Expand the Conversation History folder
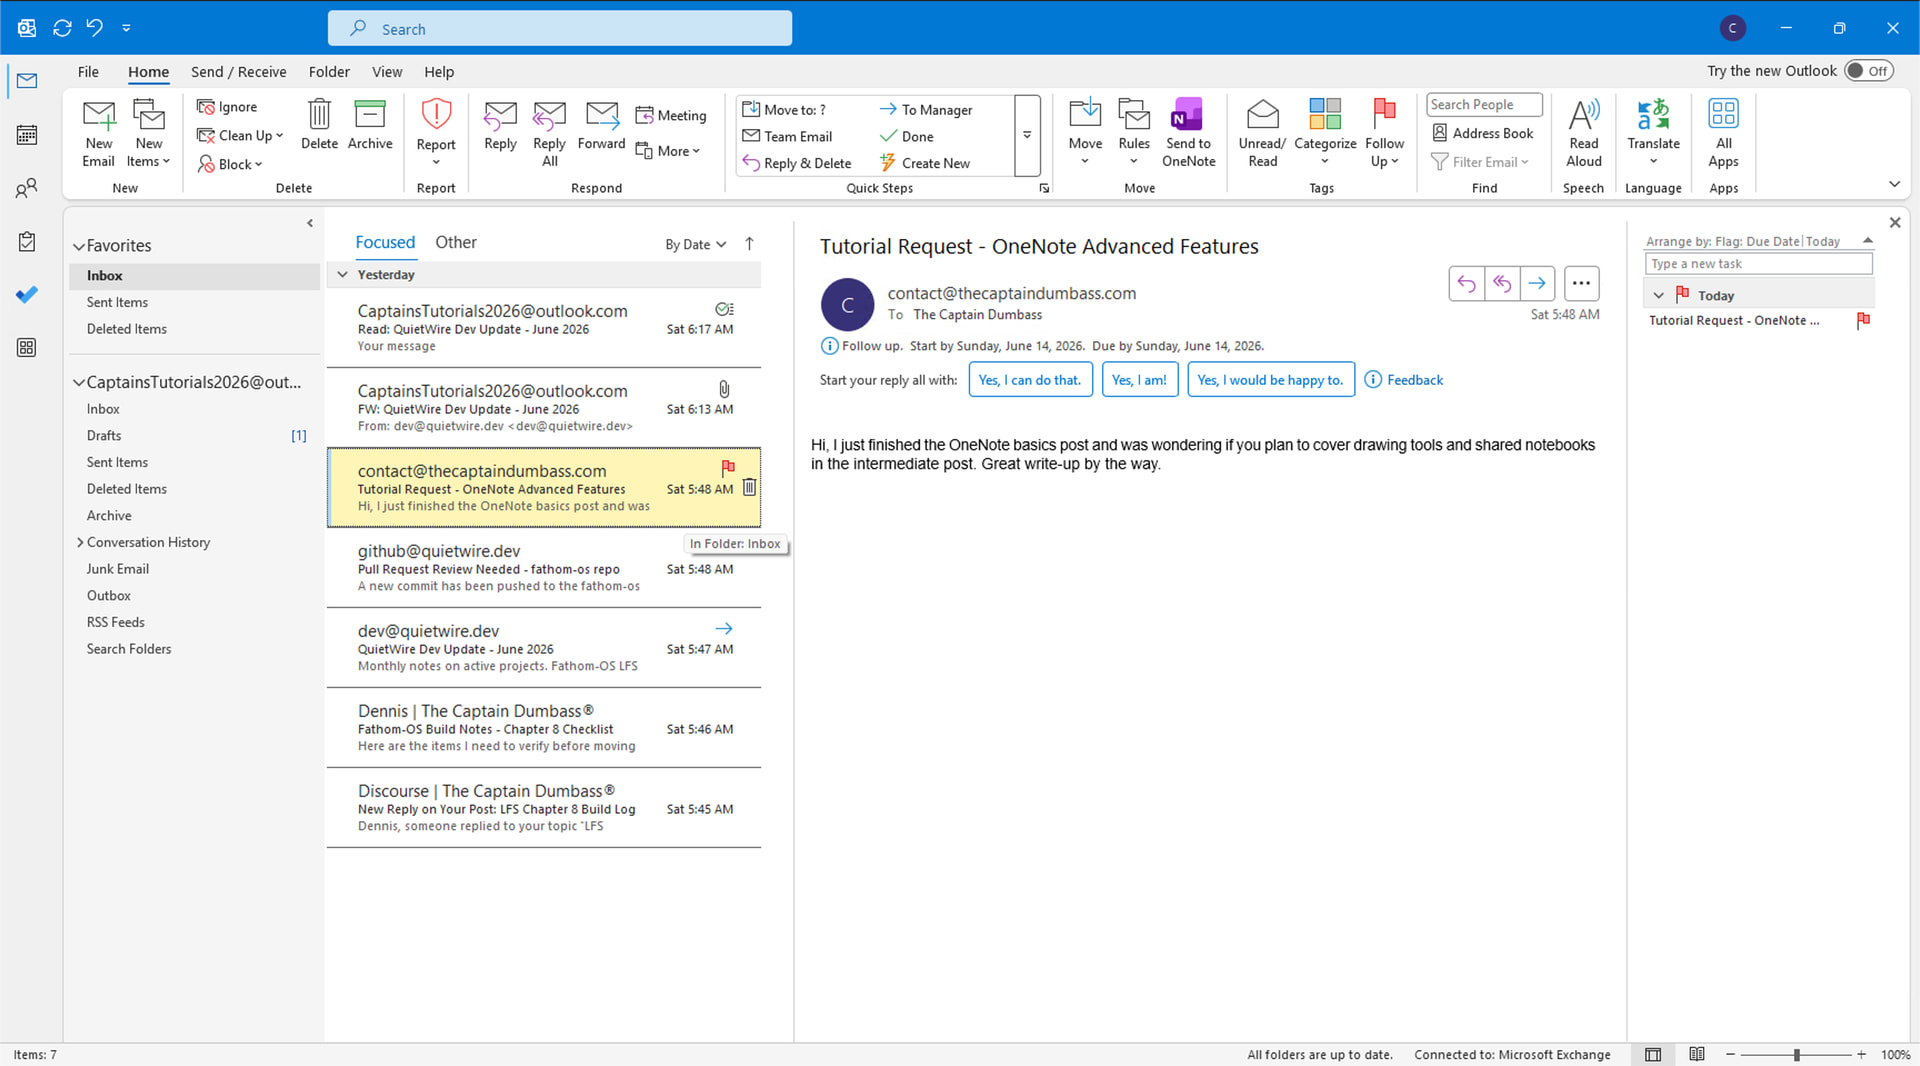 point(80,542)
